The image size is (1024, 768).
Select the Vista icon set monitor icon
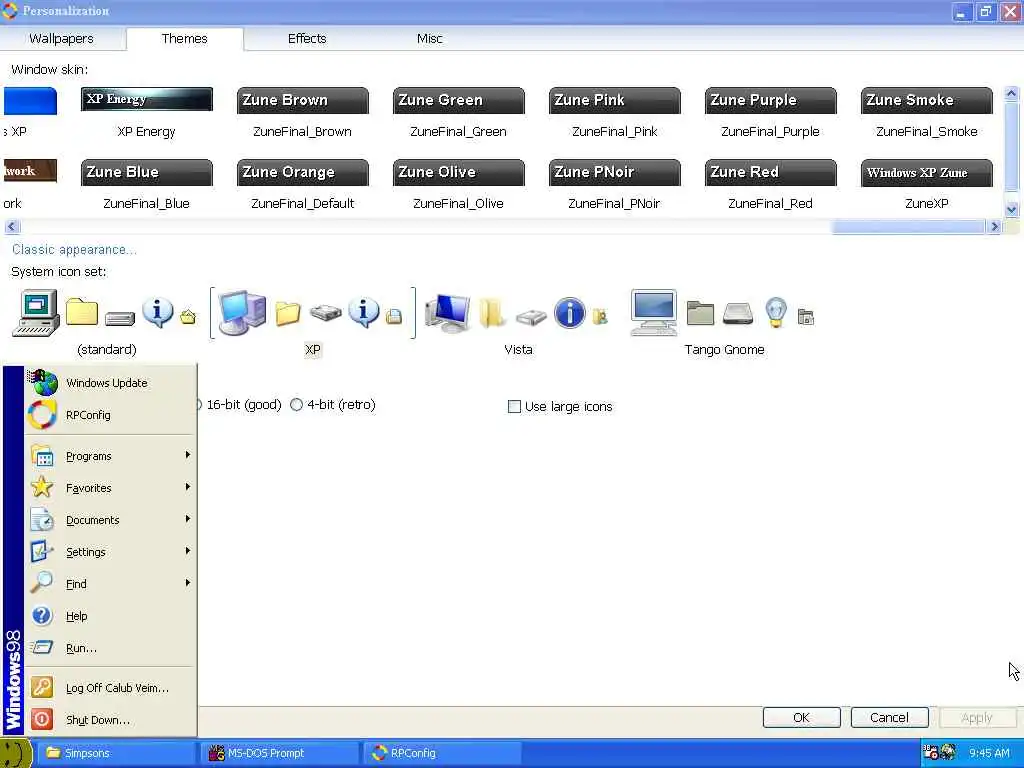447,313
